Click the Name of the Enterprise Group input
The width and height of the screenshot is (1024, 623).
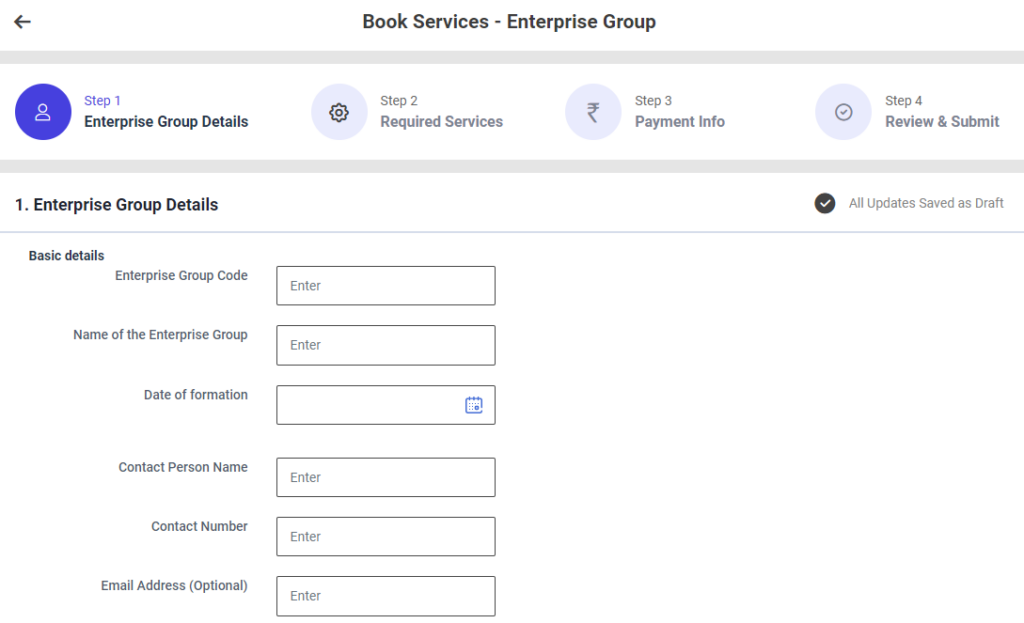tap(385, 345)
